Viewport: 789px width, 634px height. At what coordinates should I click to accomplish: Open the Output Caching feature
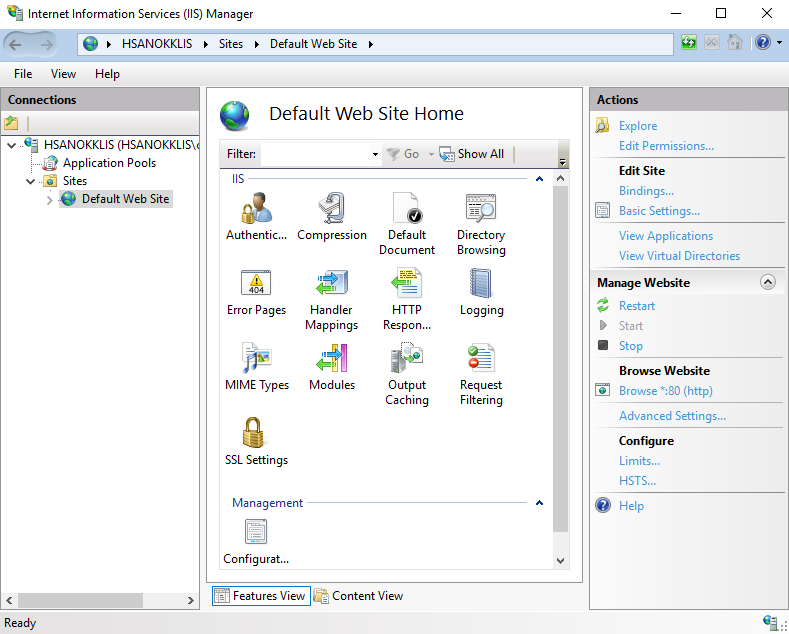[407, 374]
